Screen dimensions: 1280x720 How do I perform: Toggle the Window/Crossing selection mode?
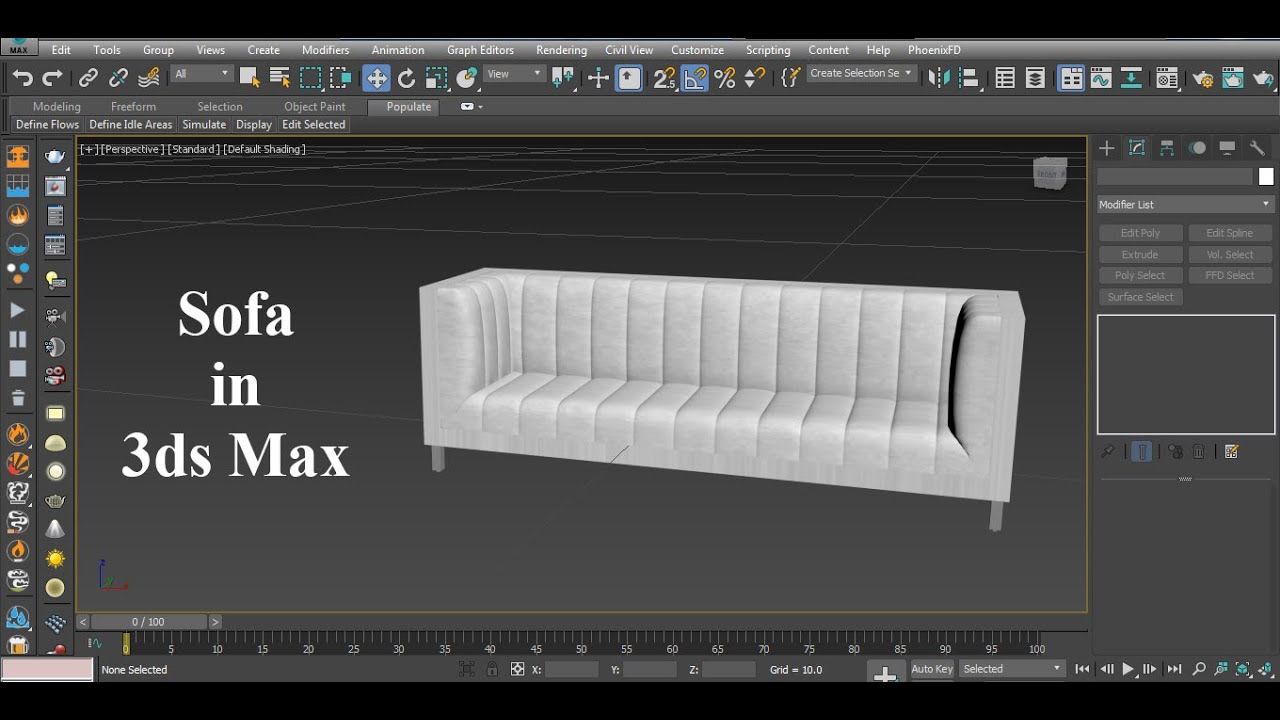[x=341, y=78]
